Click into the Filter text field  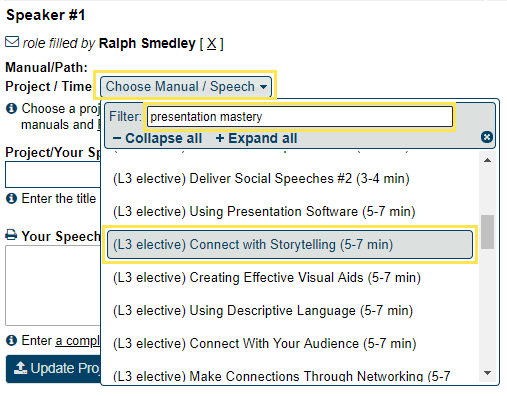click(300, 117)
